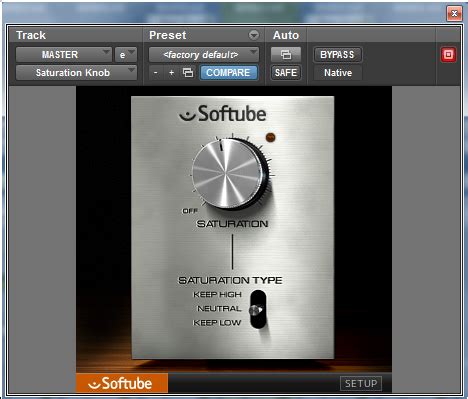The height and width of the screenshot is (399, 468).
Task: Switch saturation type to KEEP HIGH
Action: click(217, 295)
